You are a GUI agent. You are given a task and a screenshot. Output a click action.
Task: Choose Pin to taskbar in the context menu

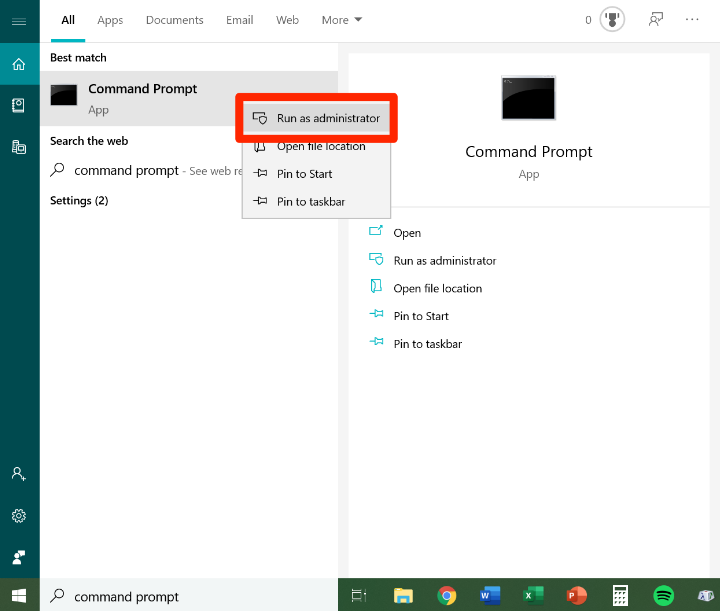point(316,202)
